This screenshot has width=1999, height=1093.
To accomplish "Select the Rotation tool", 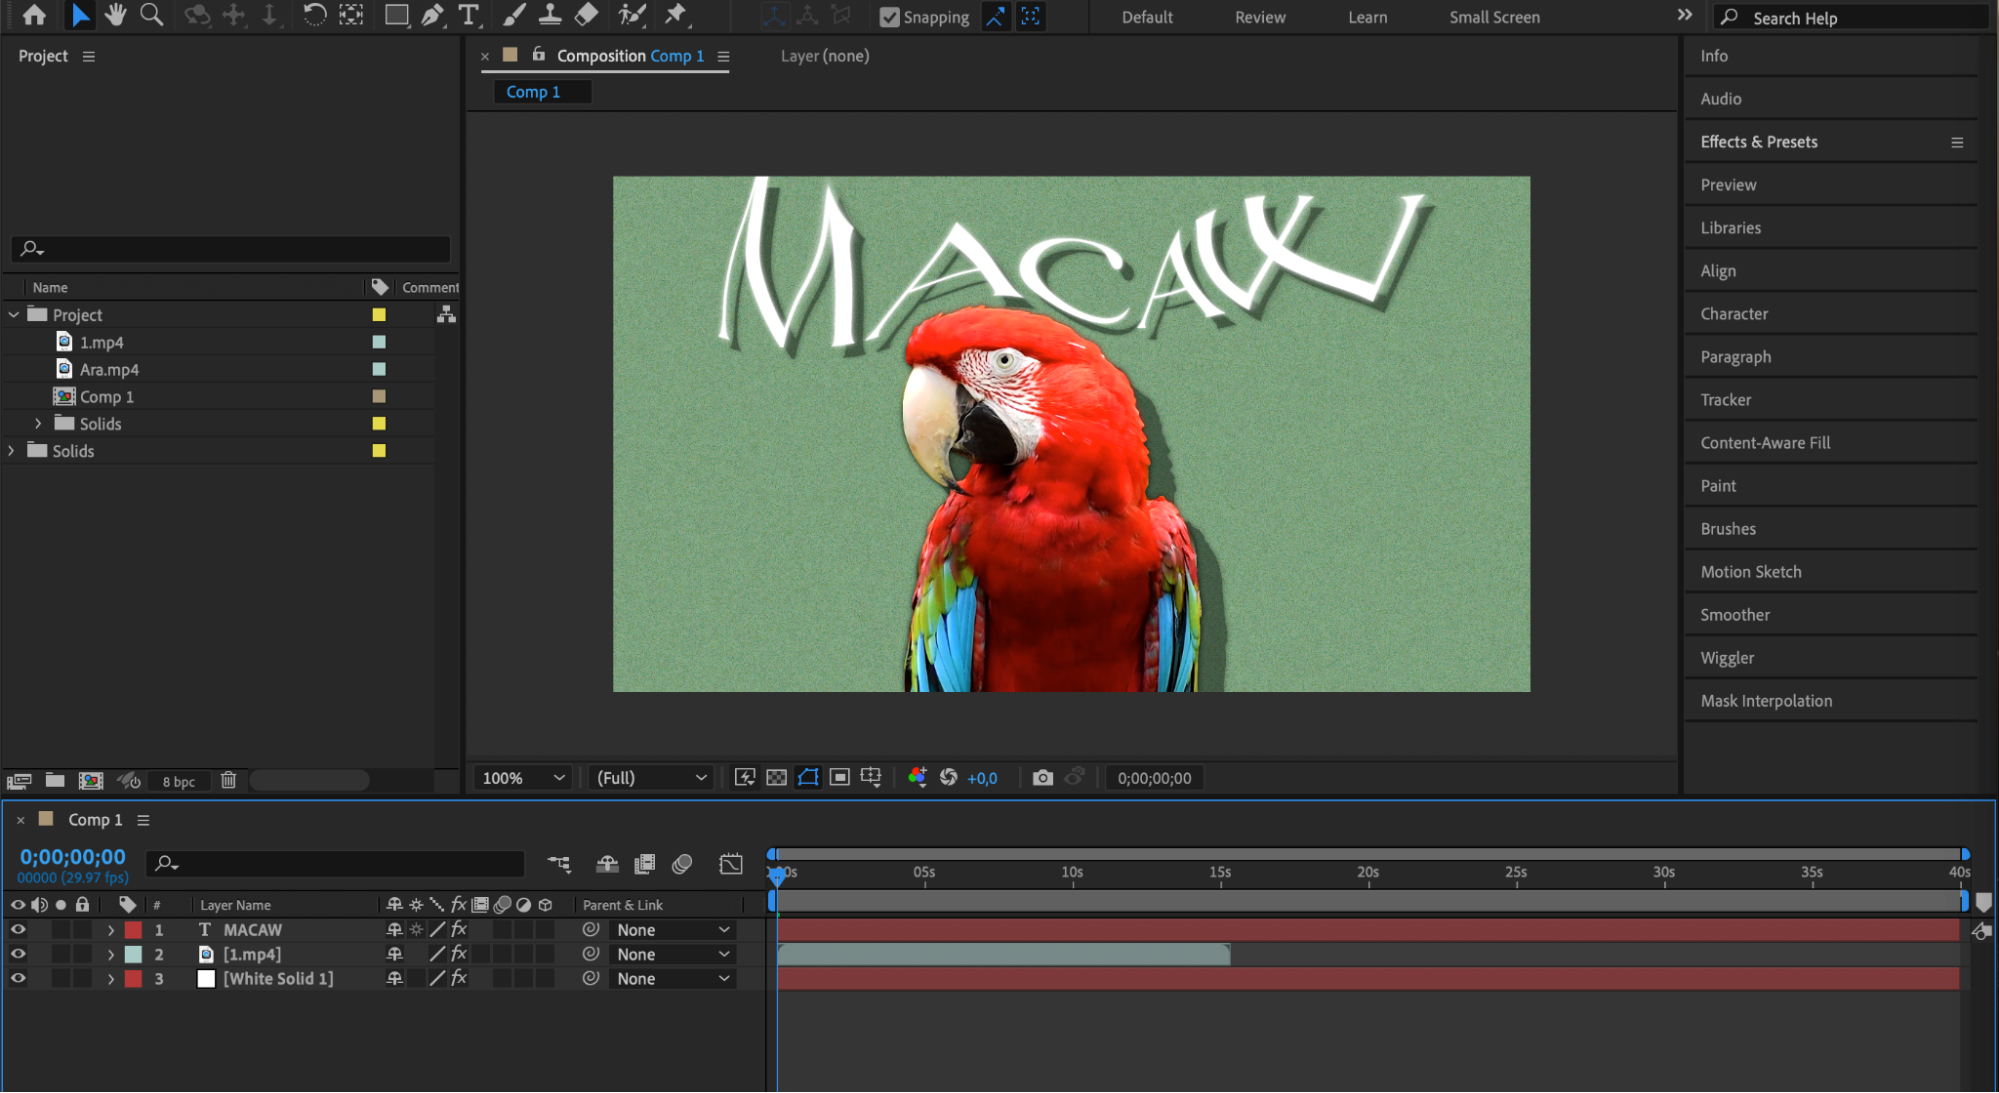I will click(314, 15).
